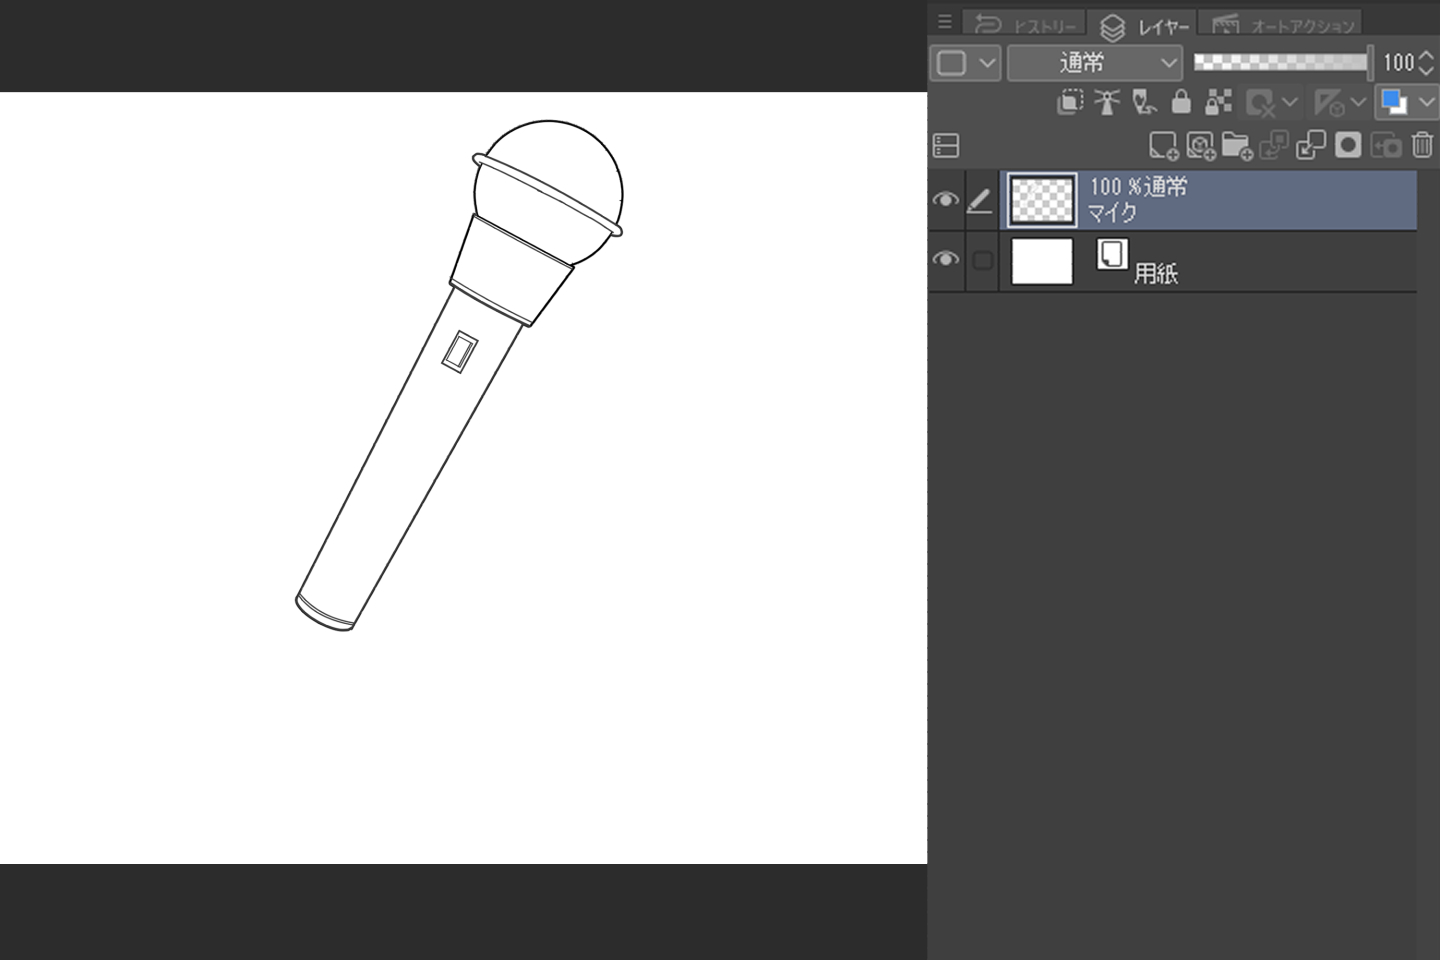Lock transparent pixels on the layer

[x=1218, y=102]
